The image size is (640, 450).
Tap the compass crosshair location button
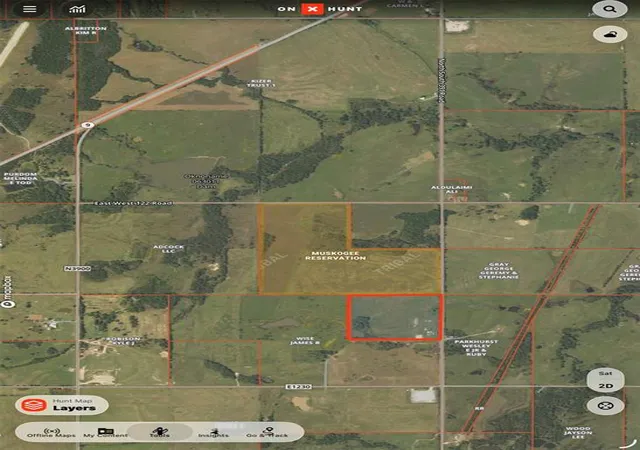pyautogui.click(x=605, y=406)
